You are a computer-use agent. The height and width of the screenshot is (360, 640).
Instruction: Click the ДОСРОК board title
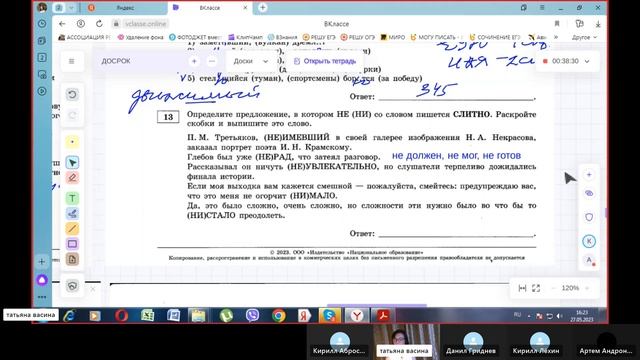116,61
